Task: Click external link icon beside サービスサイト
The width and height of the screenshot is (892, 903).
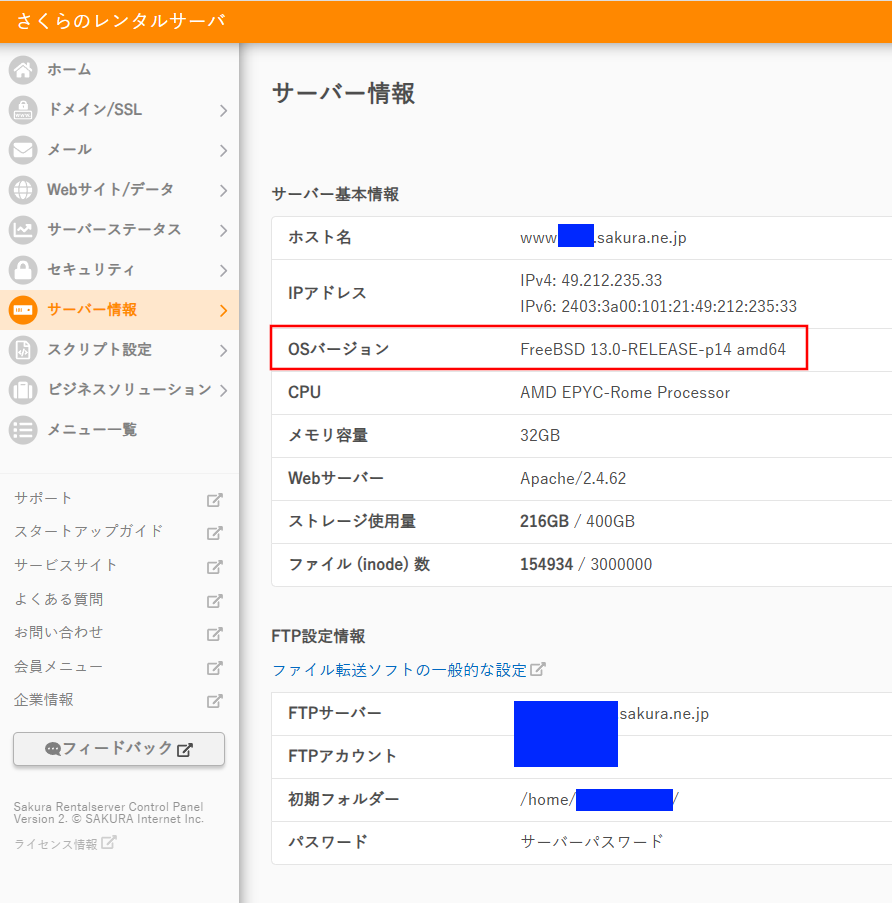Action: point(214,567)
